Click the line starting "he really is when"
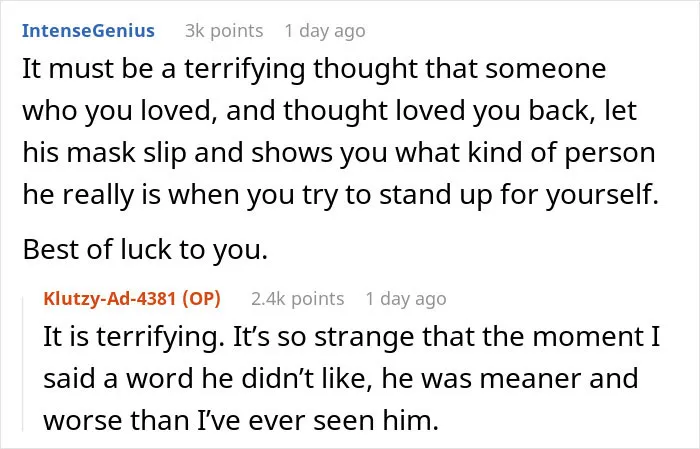Viewport: 700px width, 449px height. pyautogui.click(x=341, y=195)
